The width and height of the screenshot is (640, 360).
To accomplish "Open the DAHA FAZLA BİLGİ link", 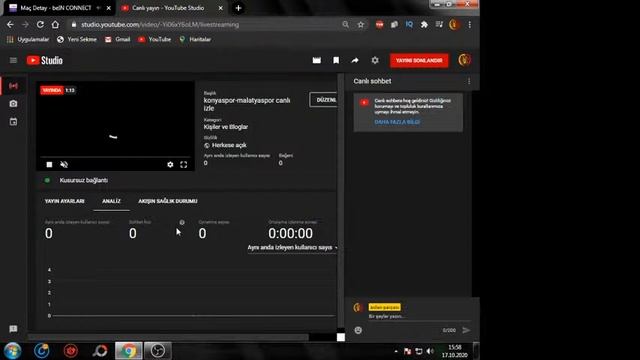I will pos(397,122).
